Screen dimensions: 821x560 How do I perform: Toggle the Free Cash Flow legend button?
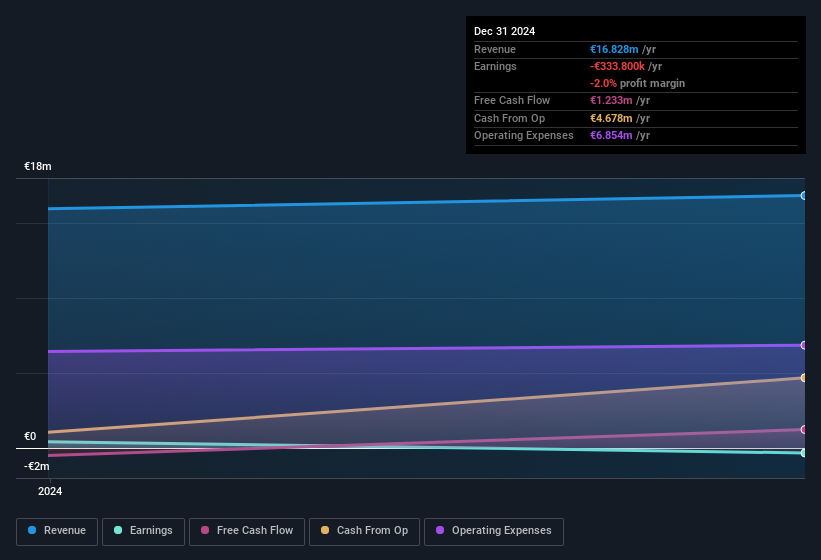point(247,532)
